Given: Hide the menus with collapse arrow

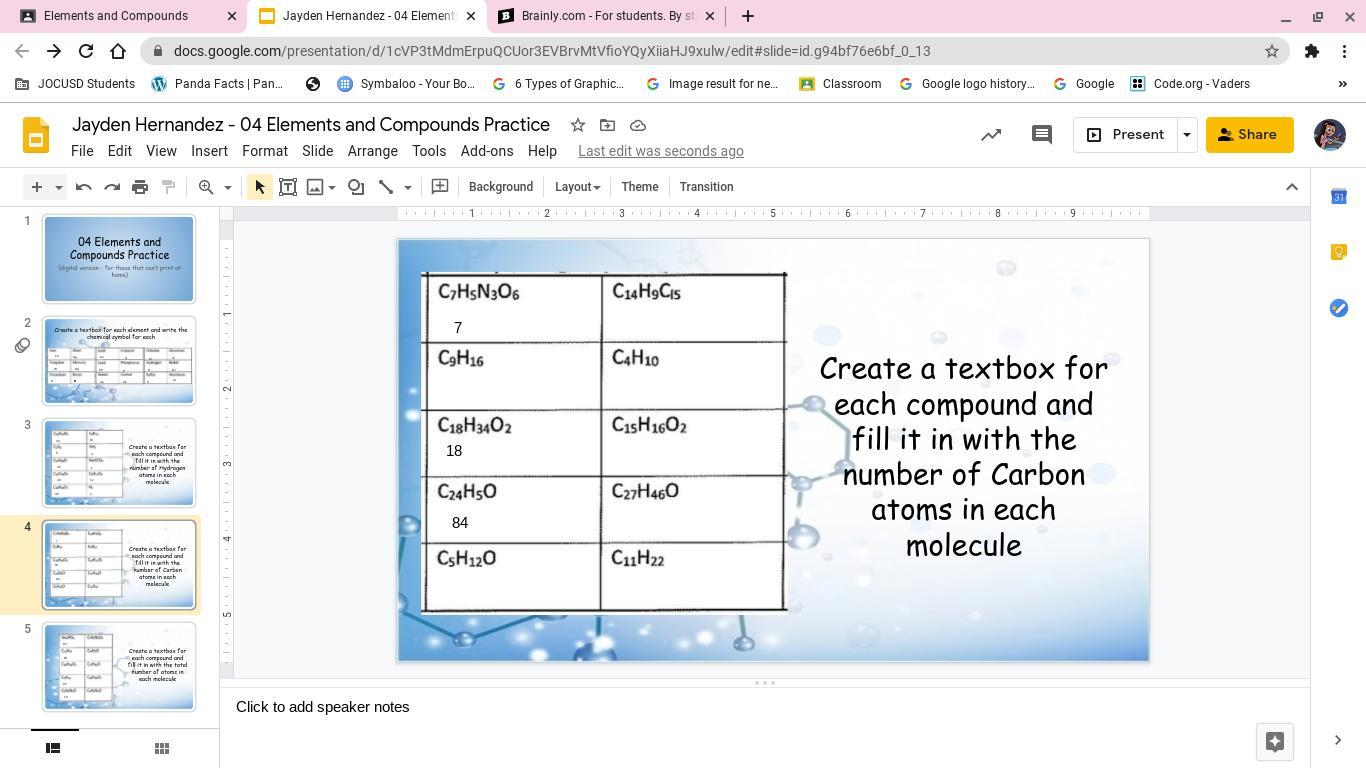Looking at the screenshot, I should [x=1291, y=187].
